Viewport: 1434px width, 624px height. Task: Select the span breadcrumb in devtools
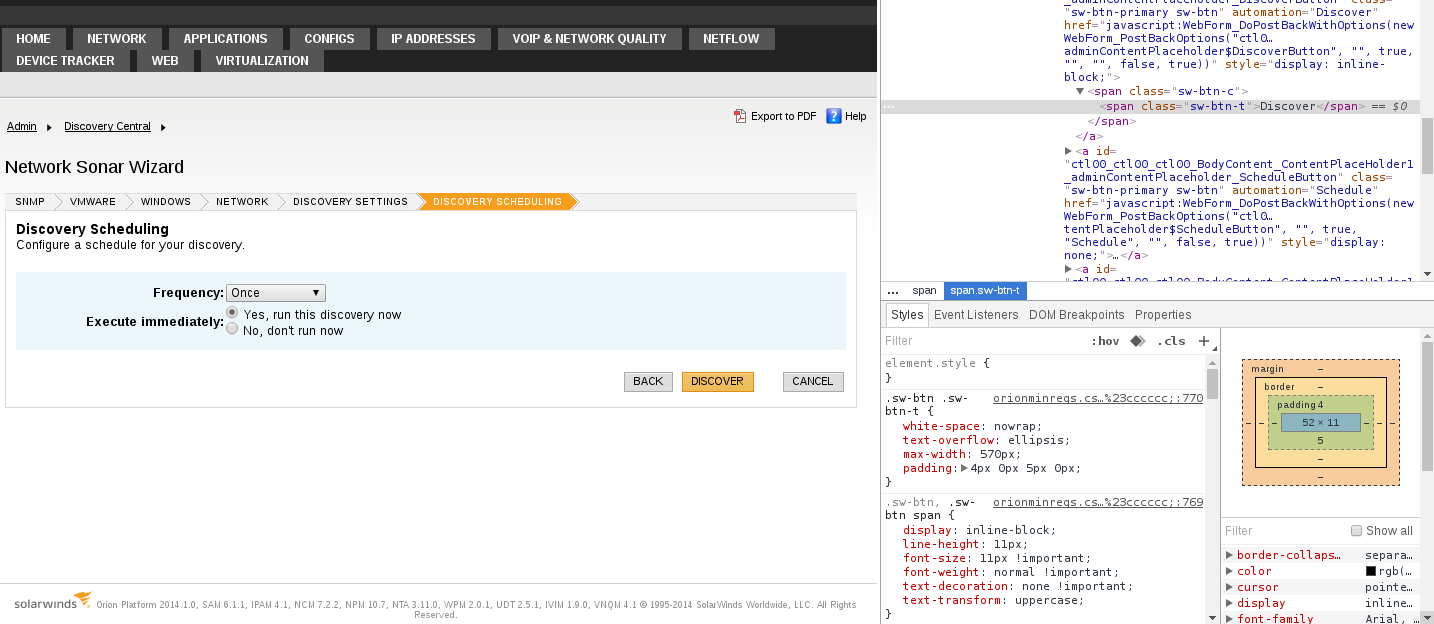(924, 291)
